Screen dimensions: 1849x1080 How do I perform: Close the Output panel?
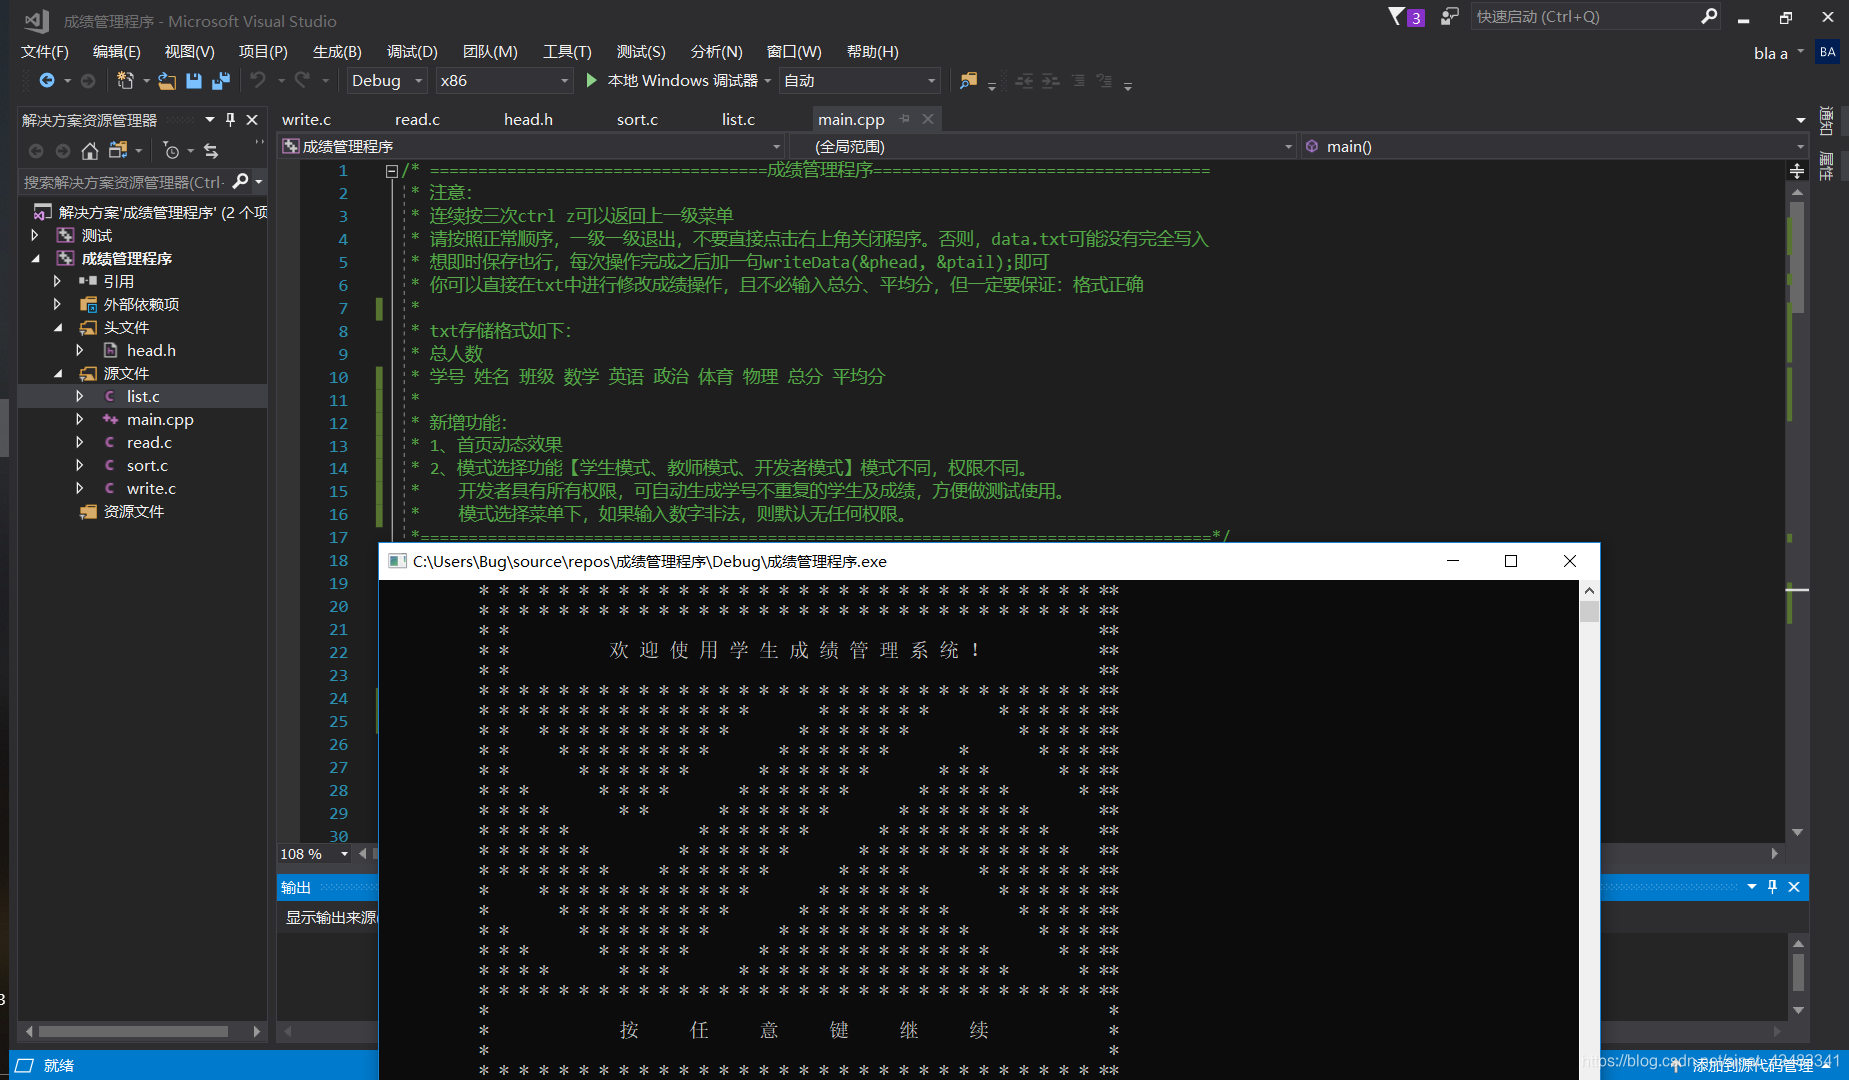tap(1794, 886)
